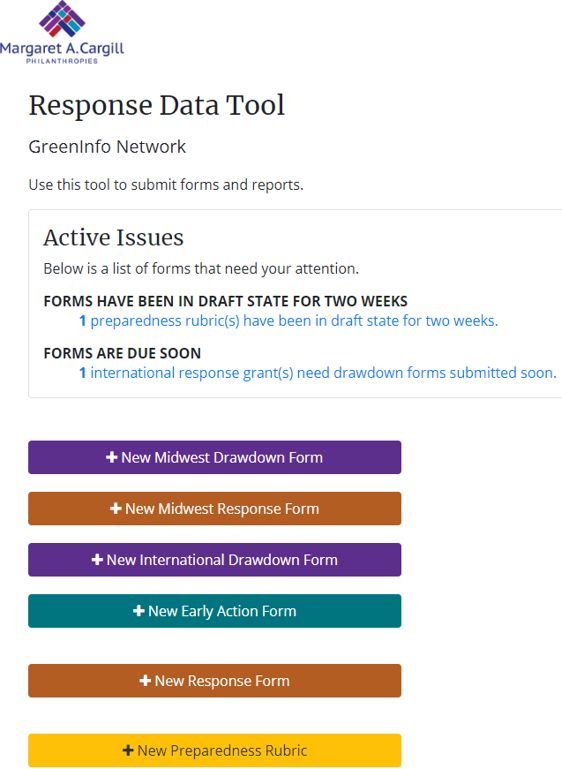Create a New Preparedness Rubric

click(214, 750)
